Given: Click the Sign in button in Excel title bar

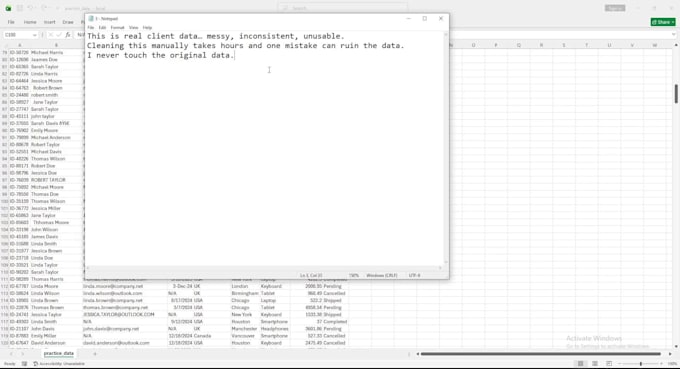Looking at the screenshot, I should click(615, 8).
